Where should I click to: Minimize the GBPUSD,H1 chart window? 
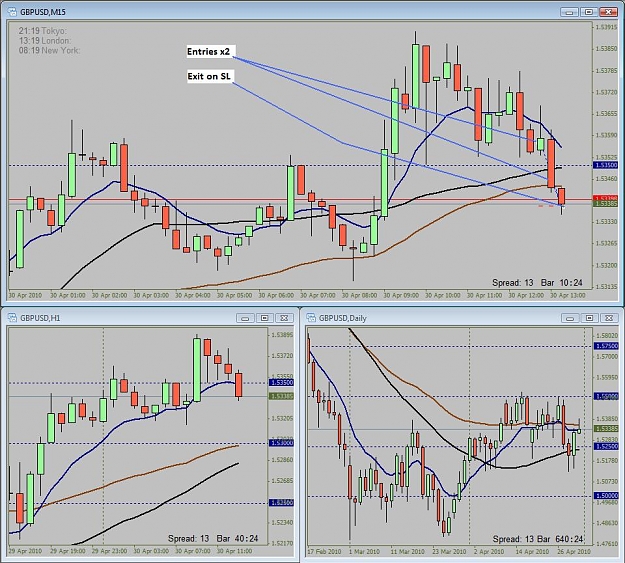pyautogui.click(x=245, y=318)
